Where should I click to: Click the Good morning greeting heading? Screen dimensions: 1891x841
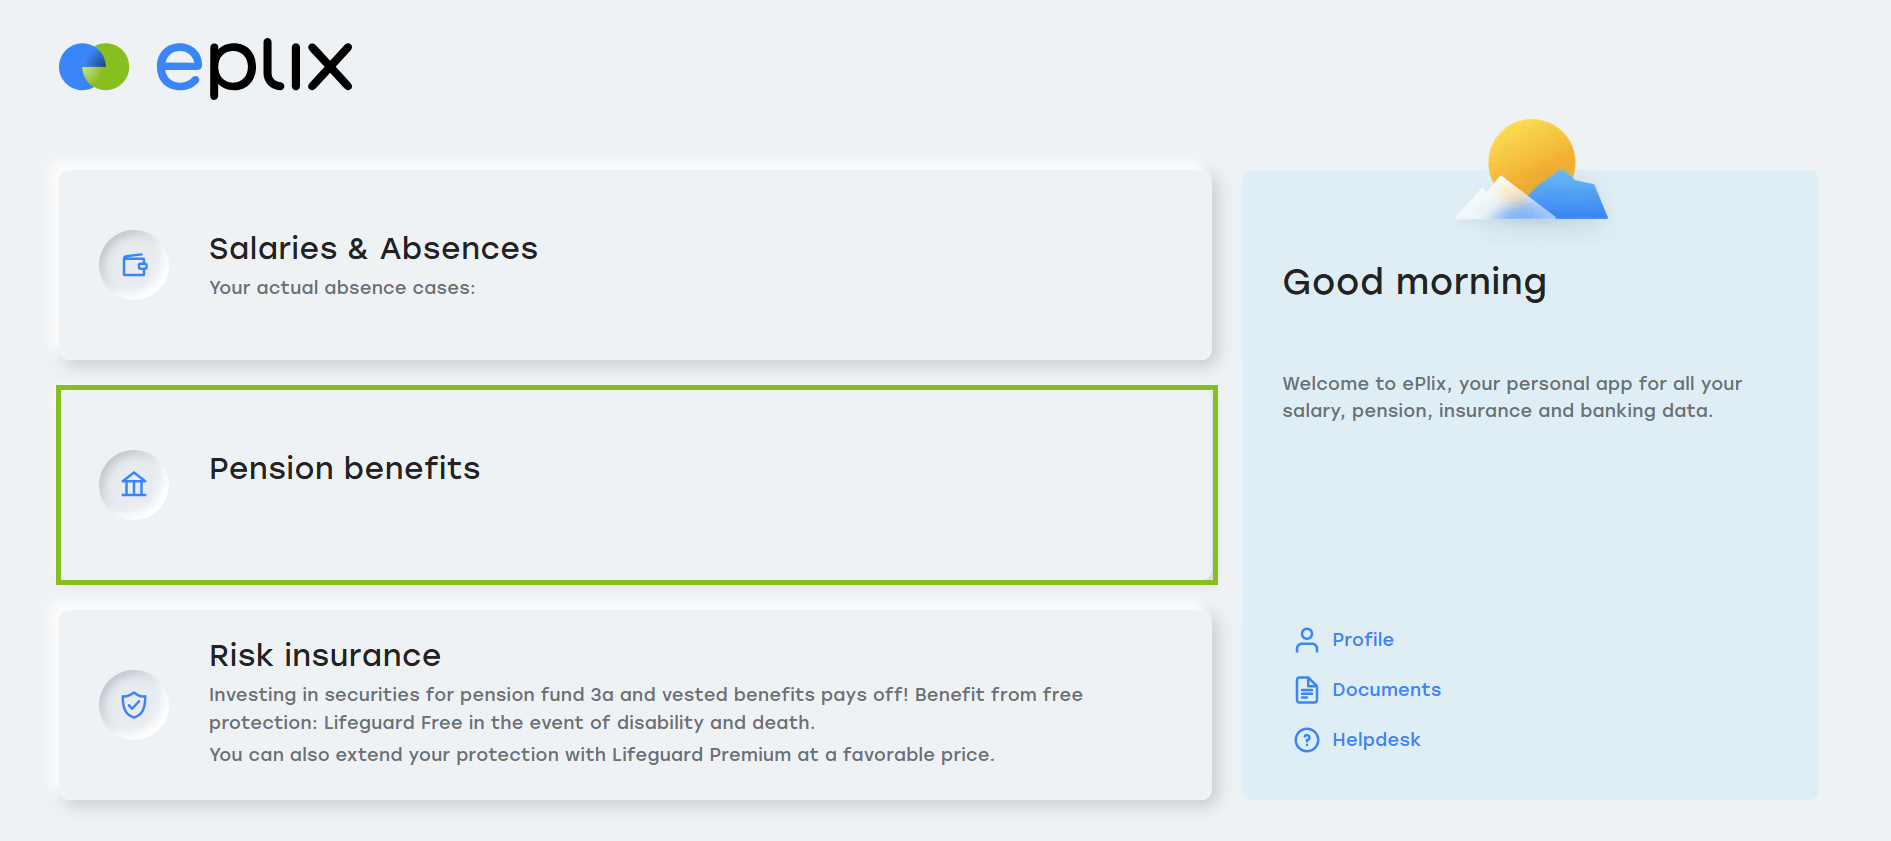pyautogui.click(x=1414, y=283)
